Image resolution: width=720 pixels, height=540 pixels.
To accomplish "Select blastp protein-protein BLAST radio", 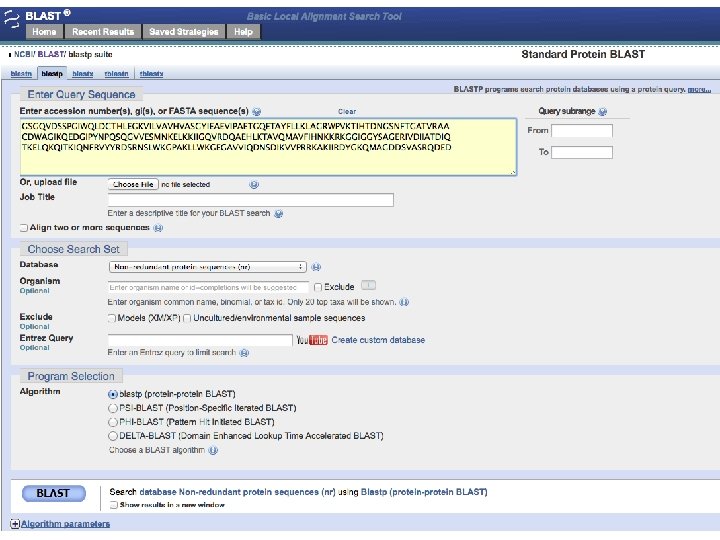I will click(x=112, y=394).
